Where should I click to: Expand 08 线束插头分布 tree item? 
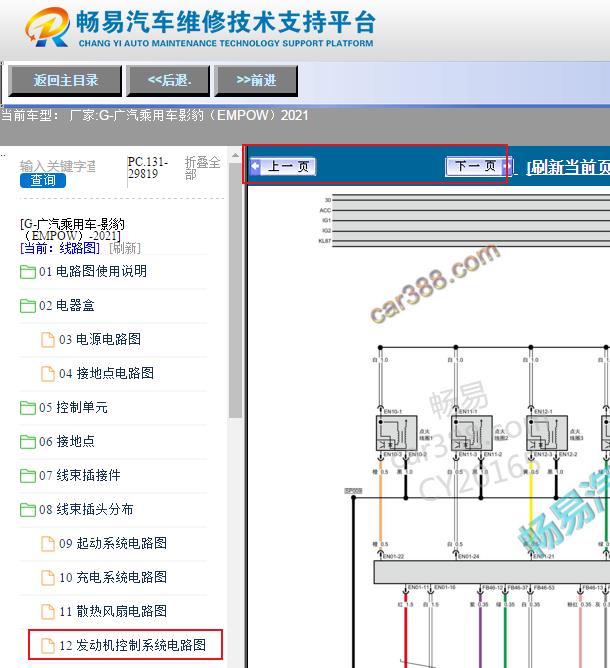tap(86, 510)
